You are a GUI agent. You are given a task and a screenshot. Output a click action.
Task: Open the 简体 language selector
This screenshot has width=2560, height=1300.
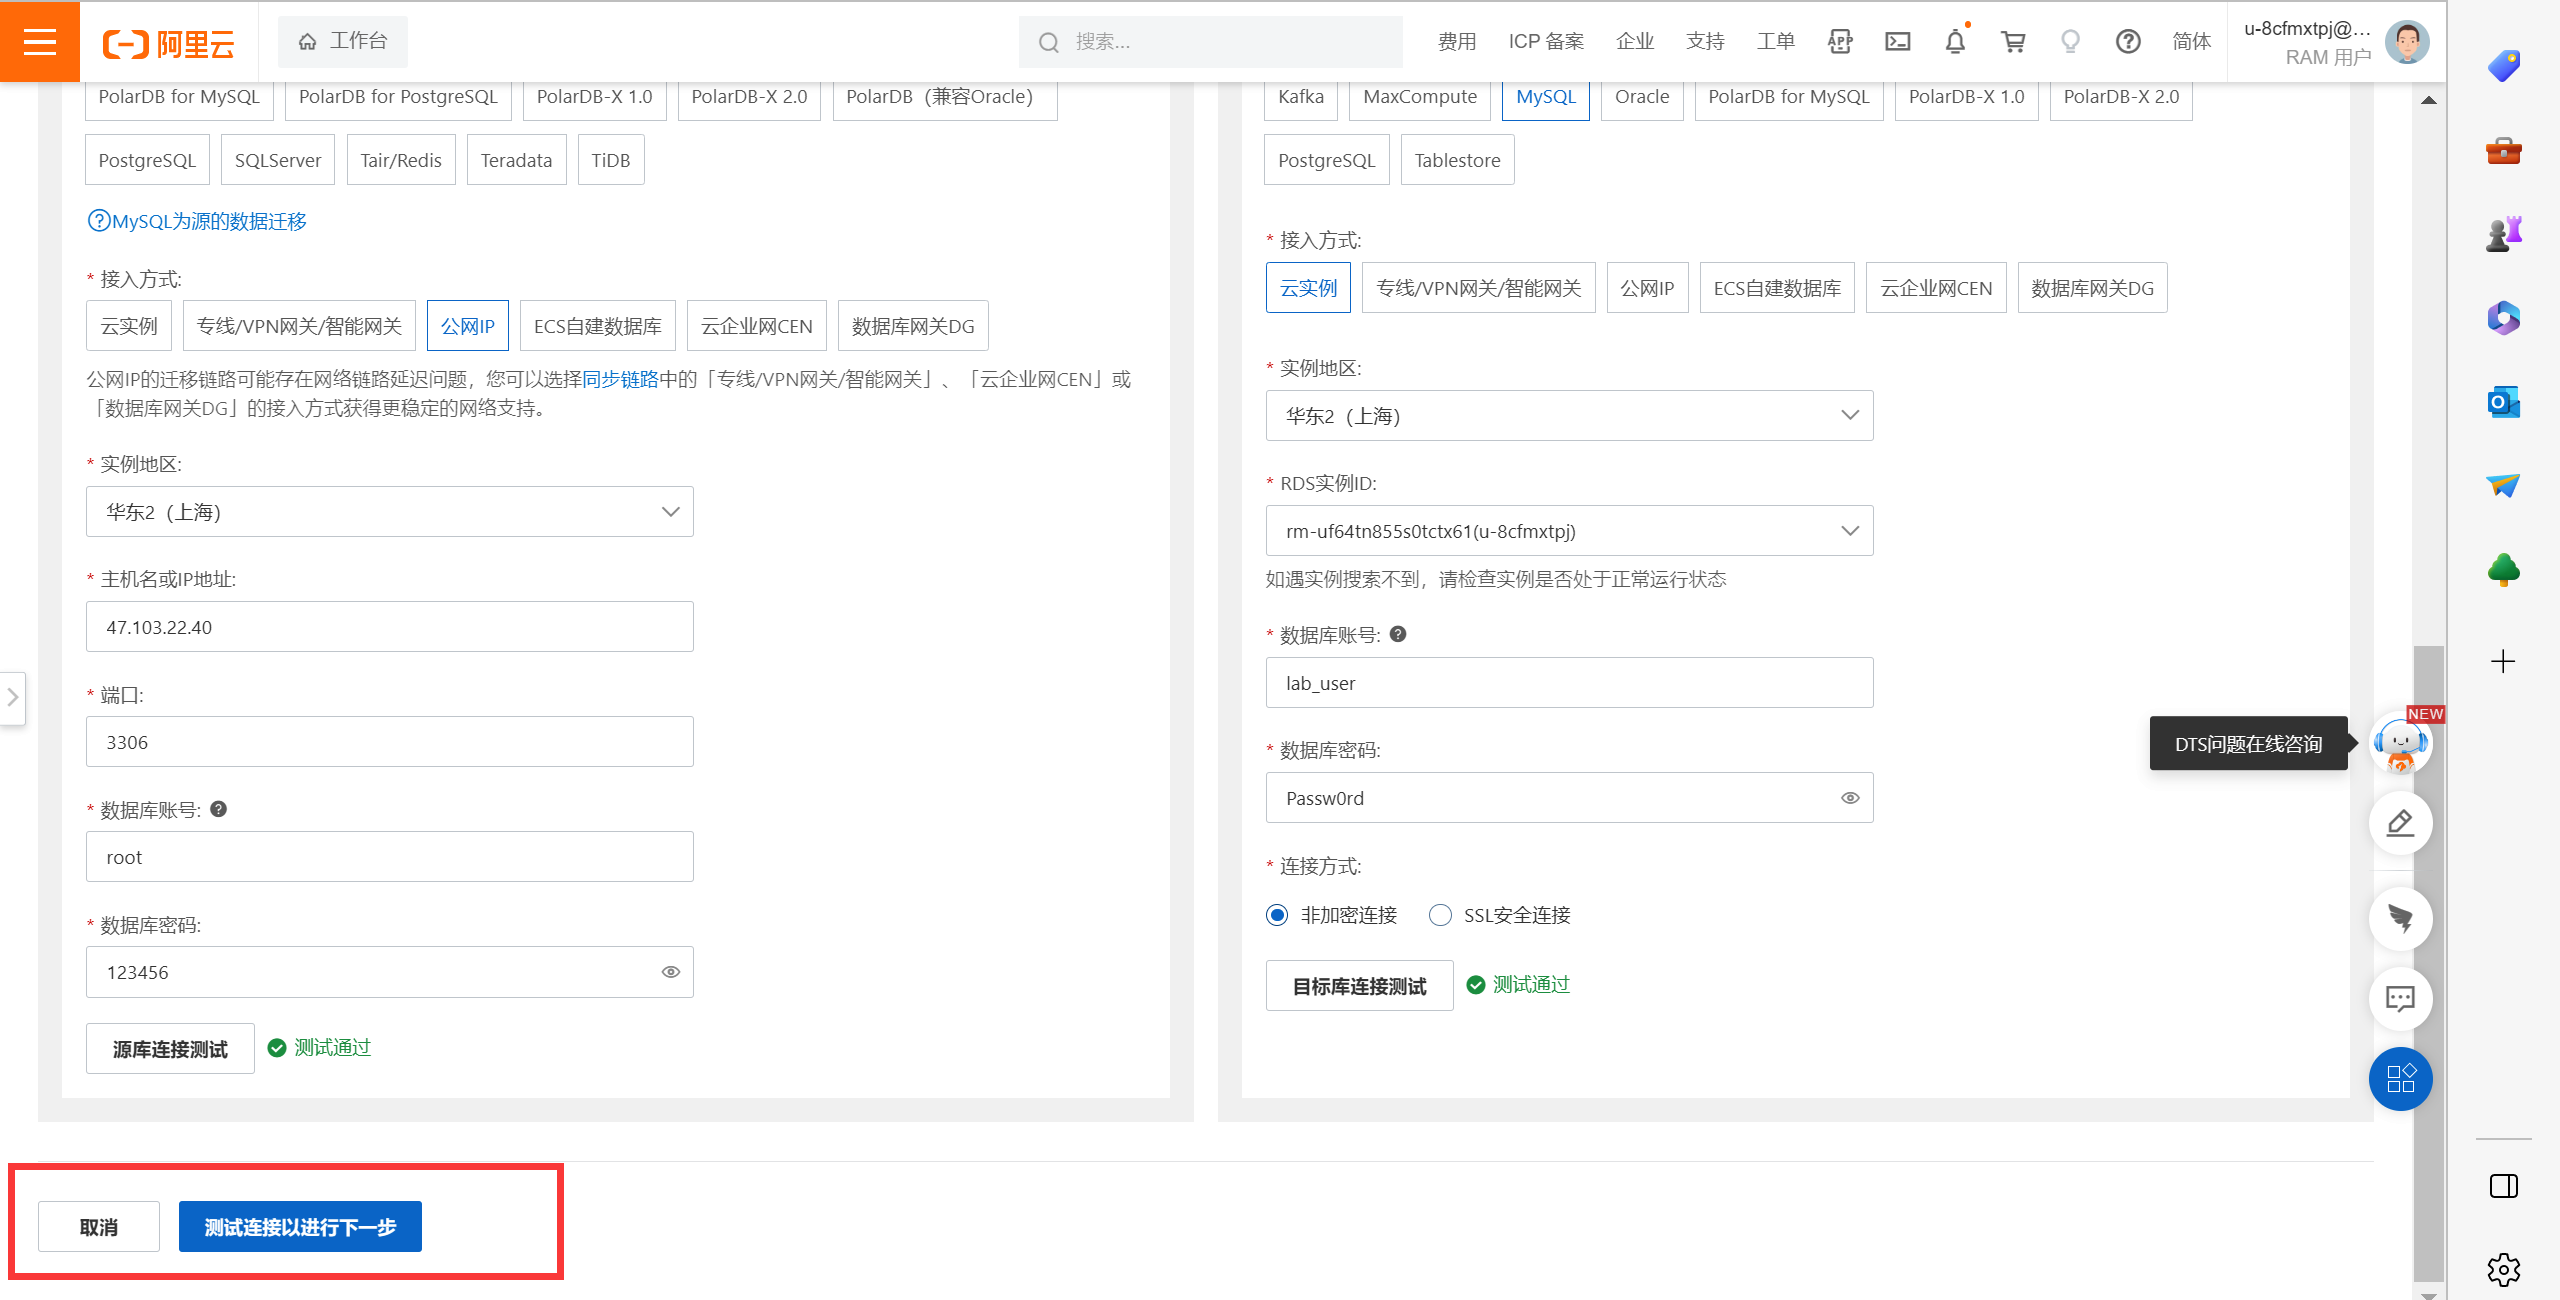pos(2192,41)
